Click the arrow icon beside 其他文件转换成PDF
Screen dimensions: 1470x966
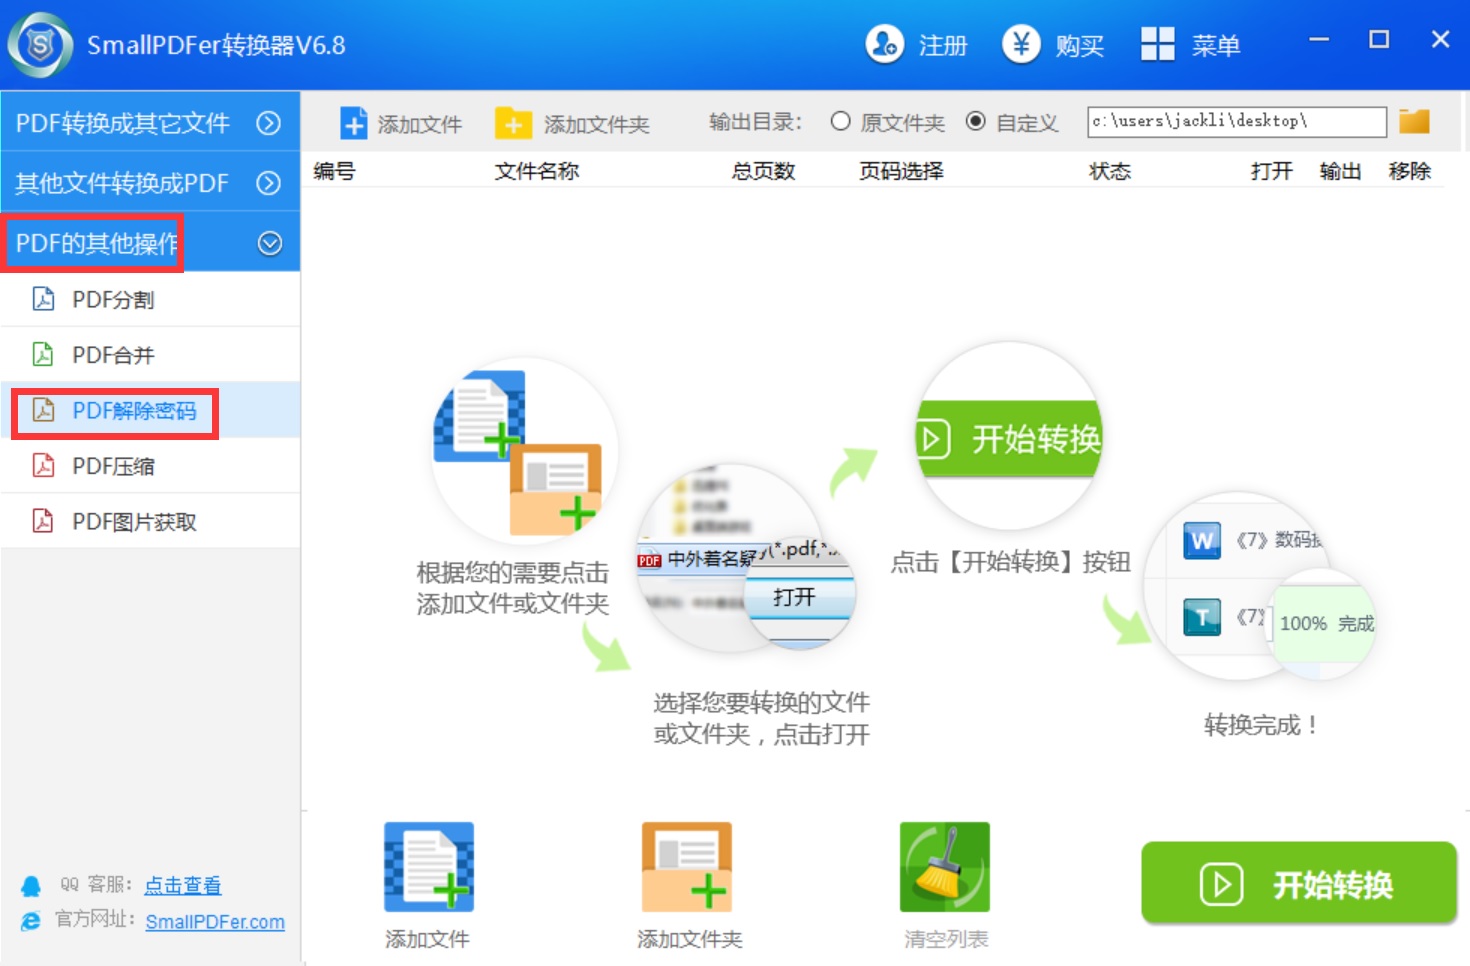pos(268,183)
